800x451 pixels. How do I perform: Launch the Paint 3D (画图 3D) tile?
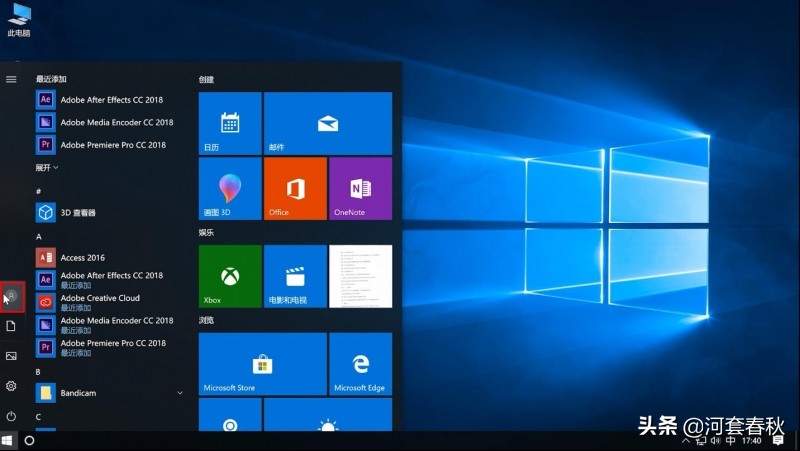(230, 188)
